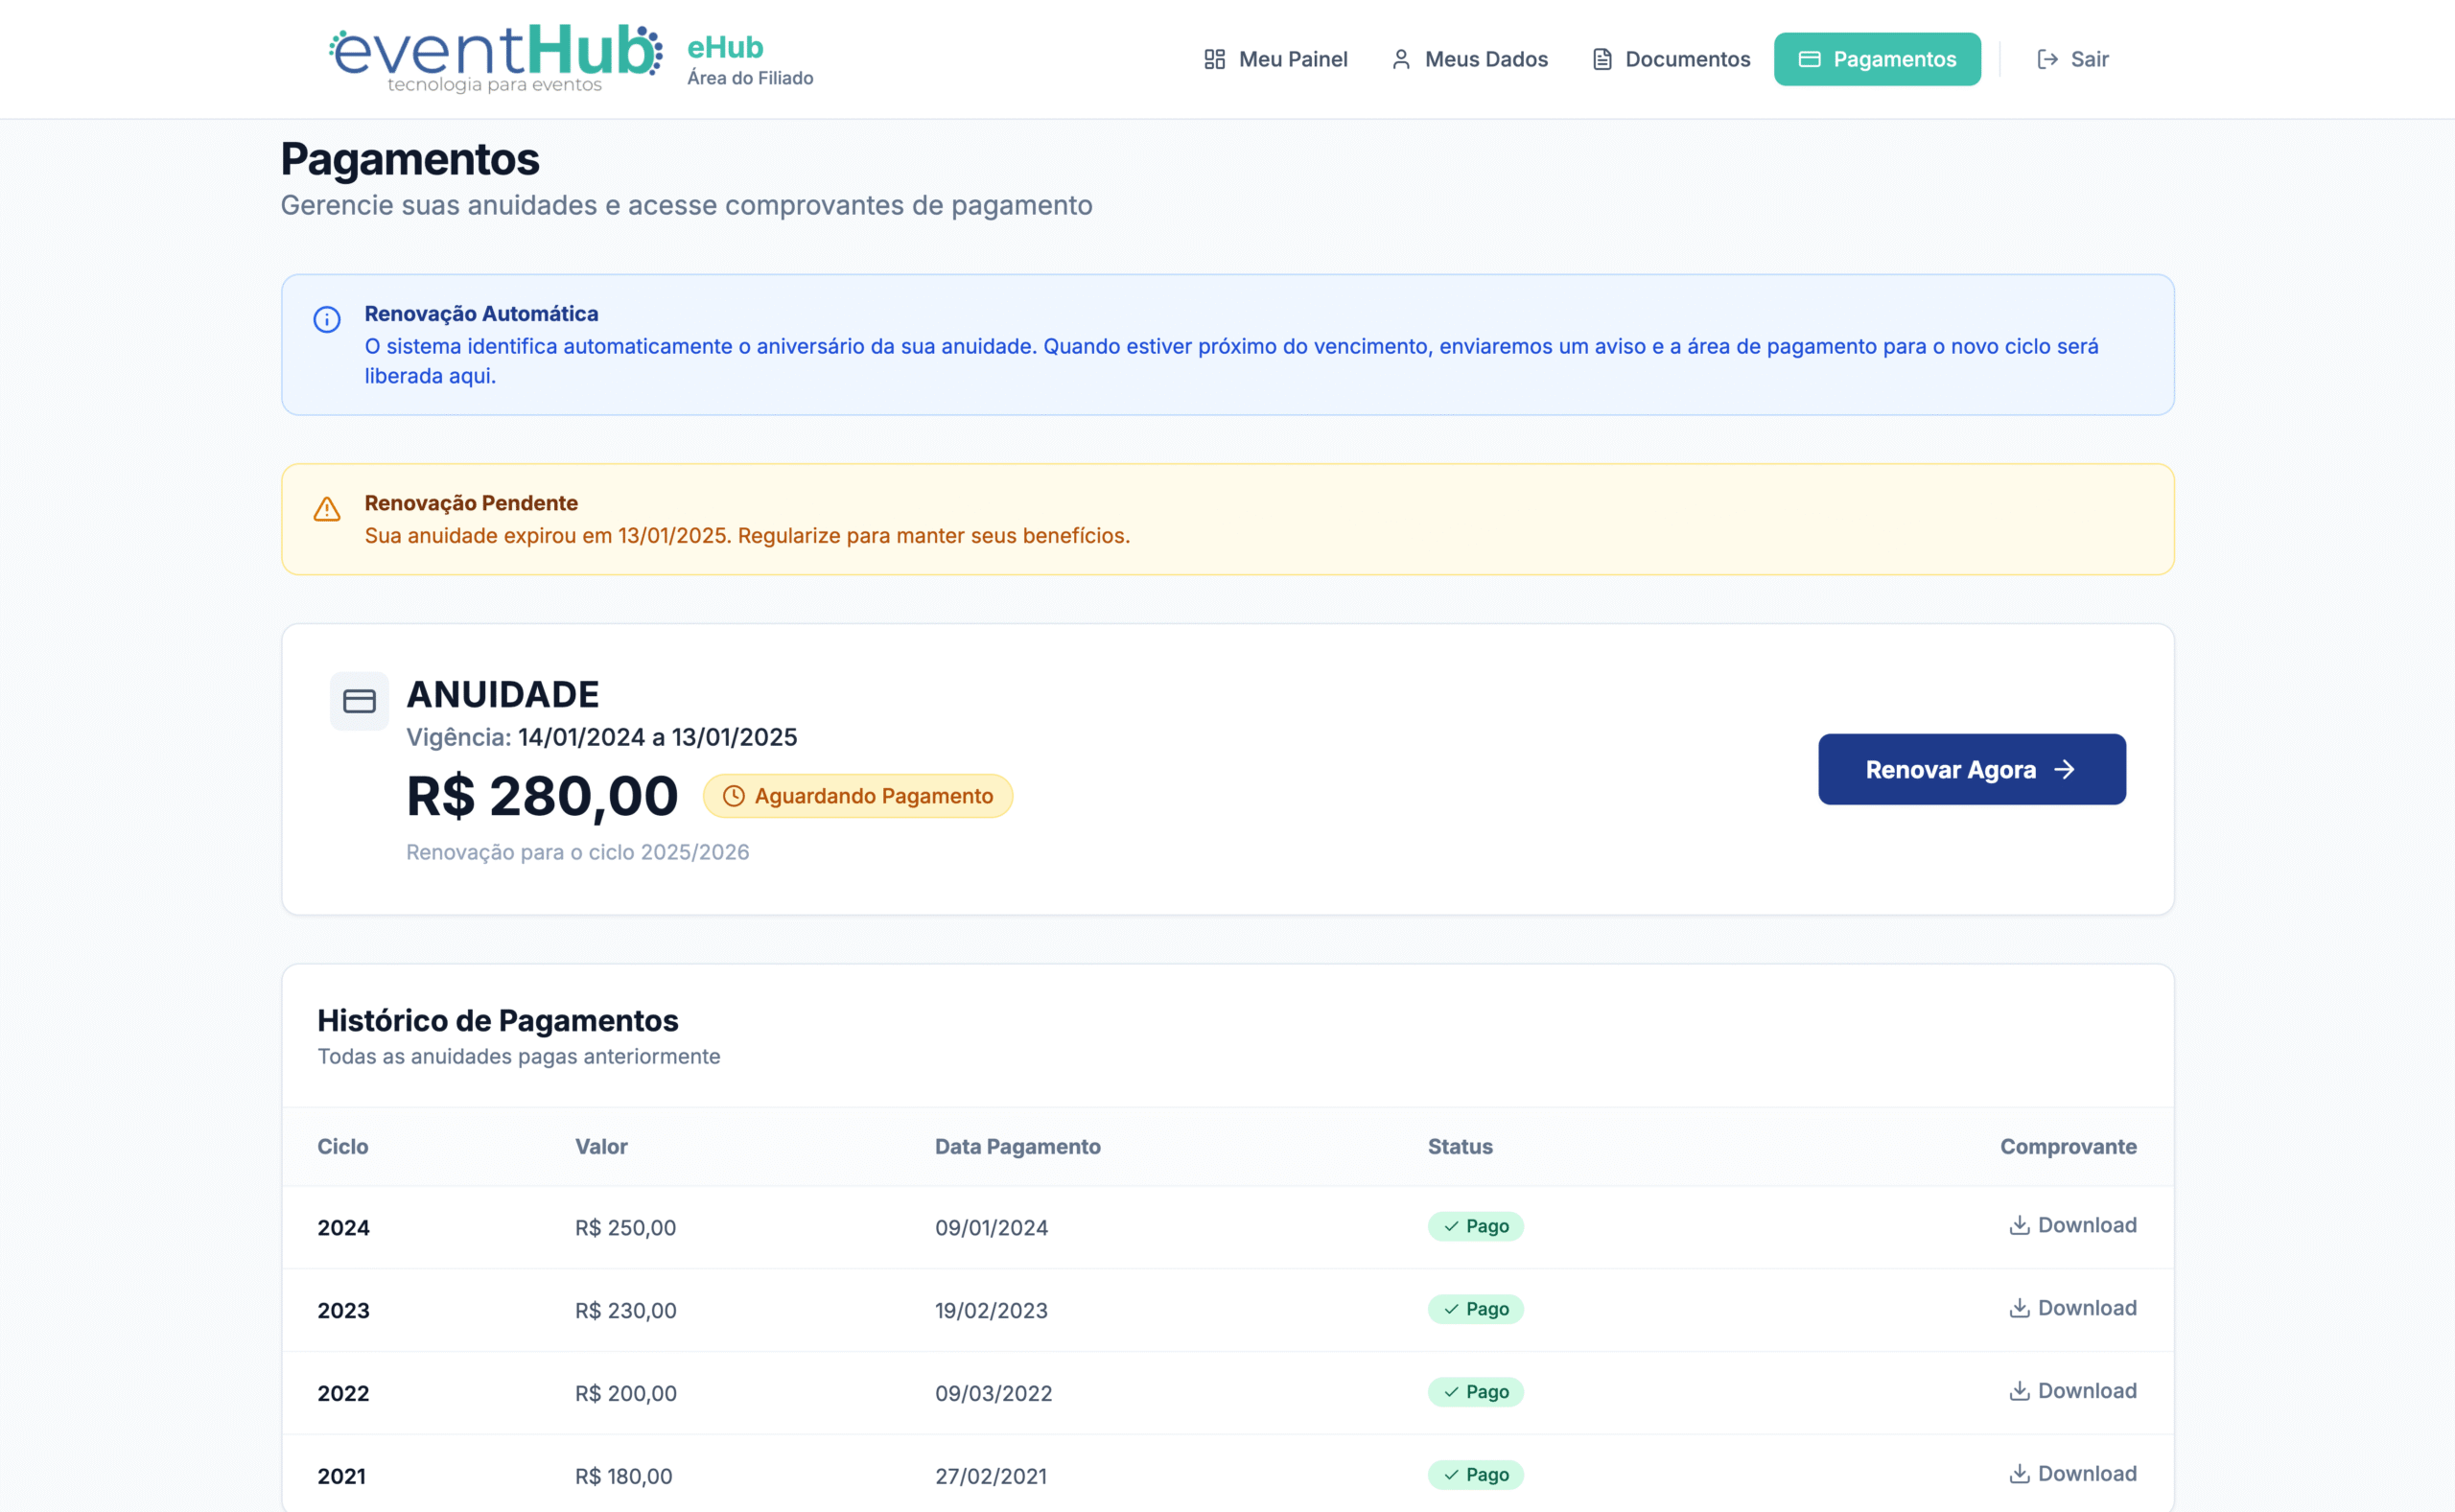Click the warning triangle in Renovação Pendente alert

(327, 509)
